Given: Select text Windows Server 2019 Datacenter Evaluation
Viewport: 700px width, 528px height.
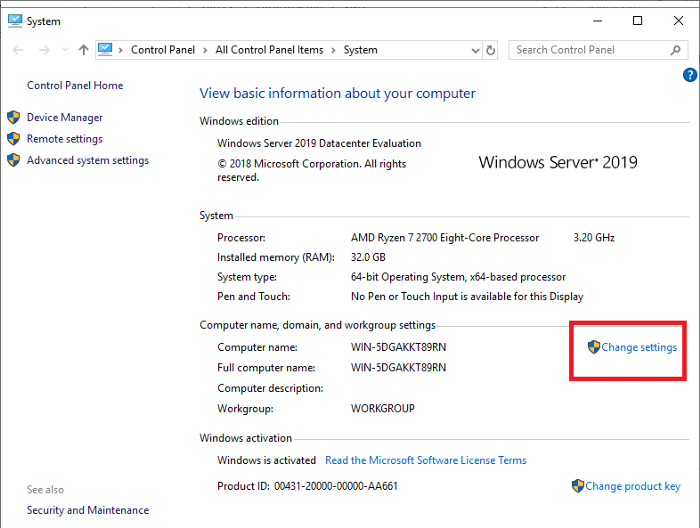Looking at the screenshot, I should click(319, 143).
